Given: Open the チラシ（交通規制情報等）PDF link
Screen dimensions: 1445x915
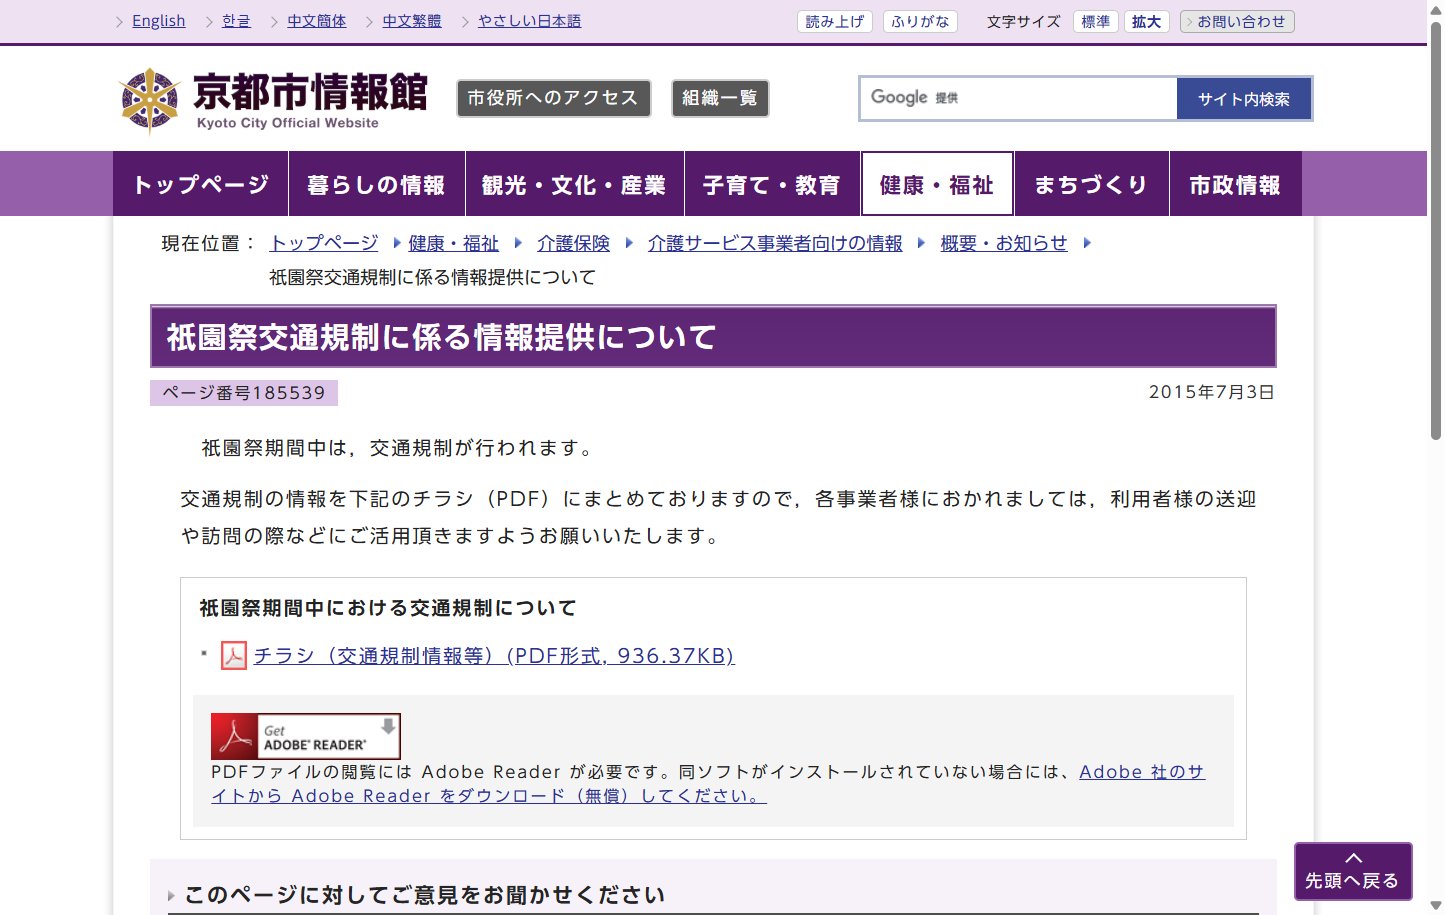Looking at the screenshot, I should [494, 656].
